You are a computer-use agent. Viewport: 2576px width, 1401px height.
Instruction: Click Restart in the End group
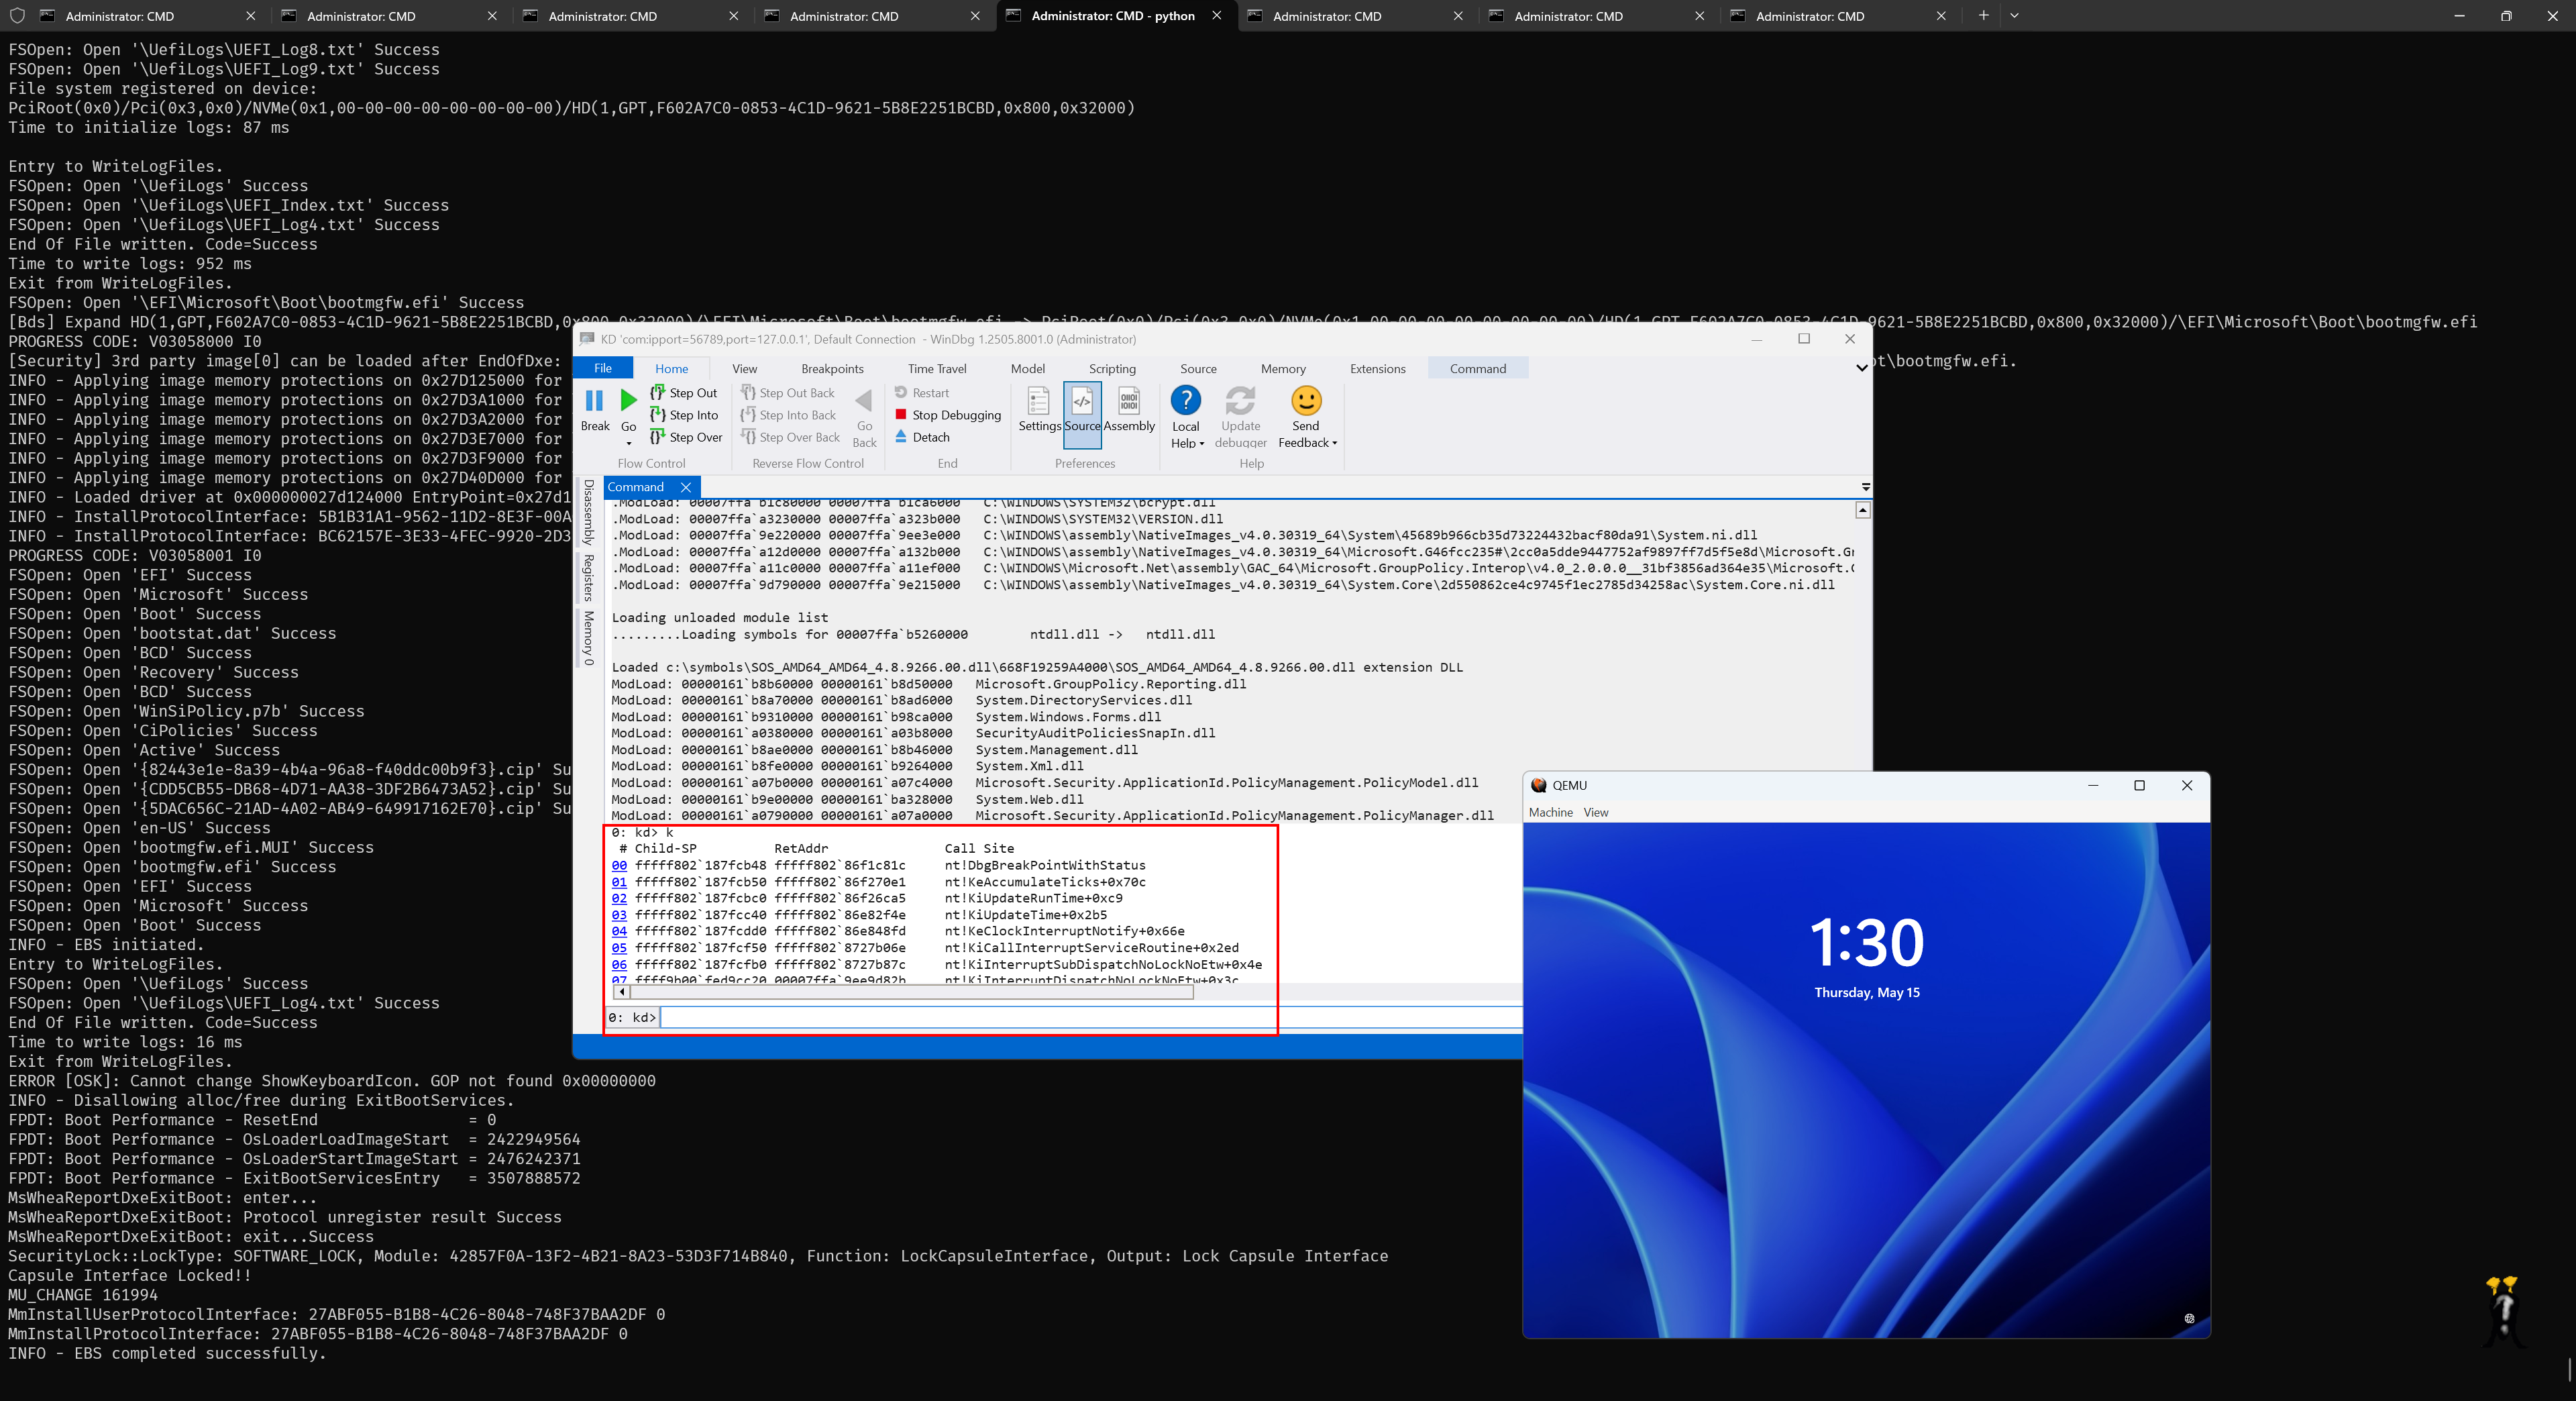coord(921,393)
